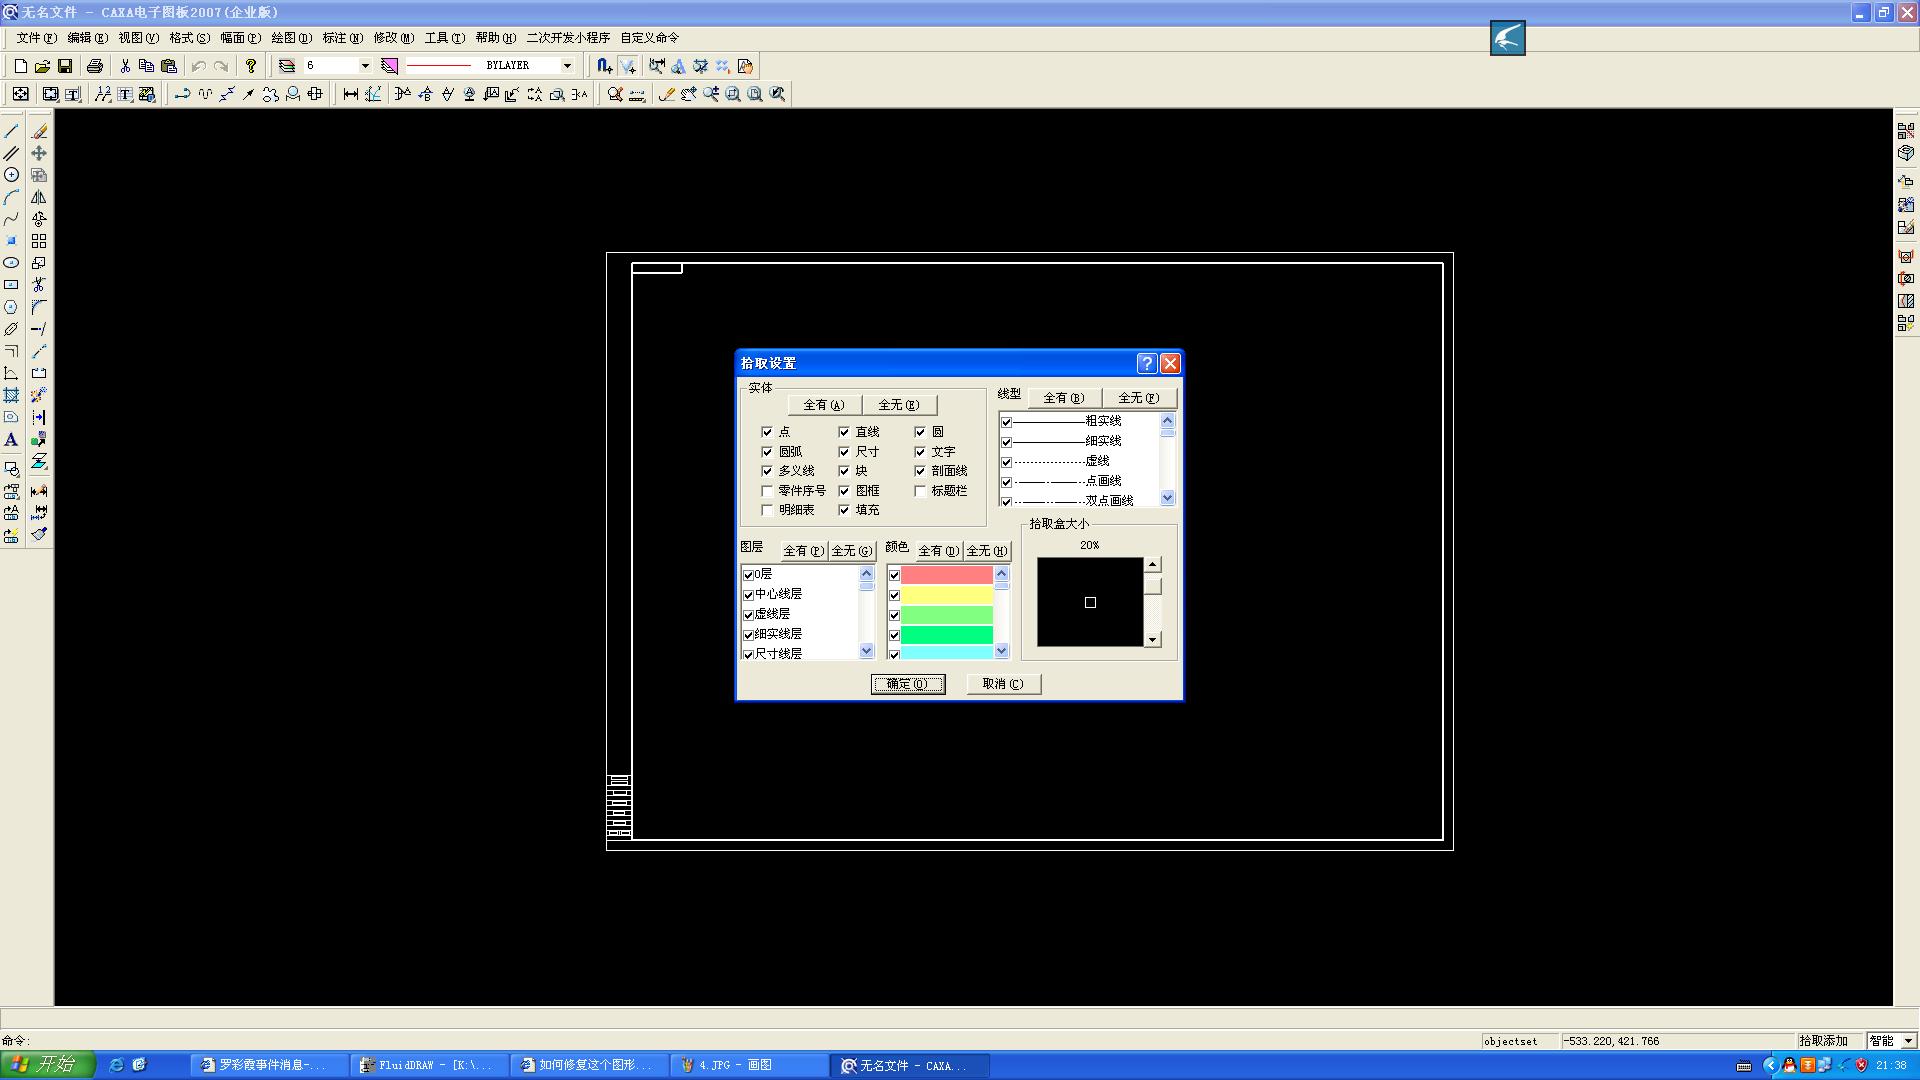The image size is (1920, 1080).
Task: Cut selection with the scissors icon
Action: pos(125,66)
